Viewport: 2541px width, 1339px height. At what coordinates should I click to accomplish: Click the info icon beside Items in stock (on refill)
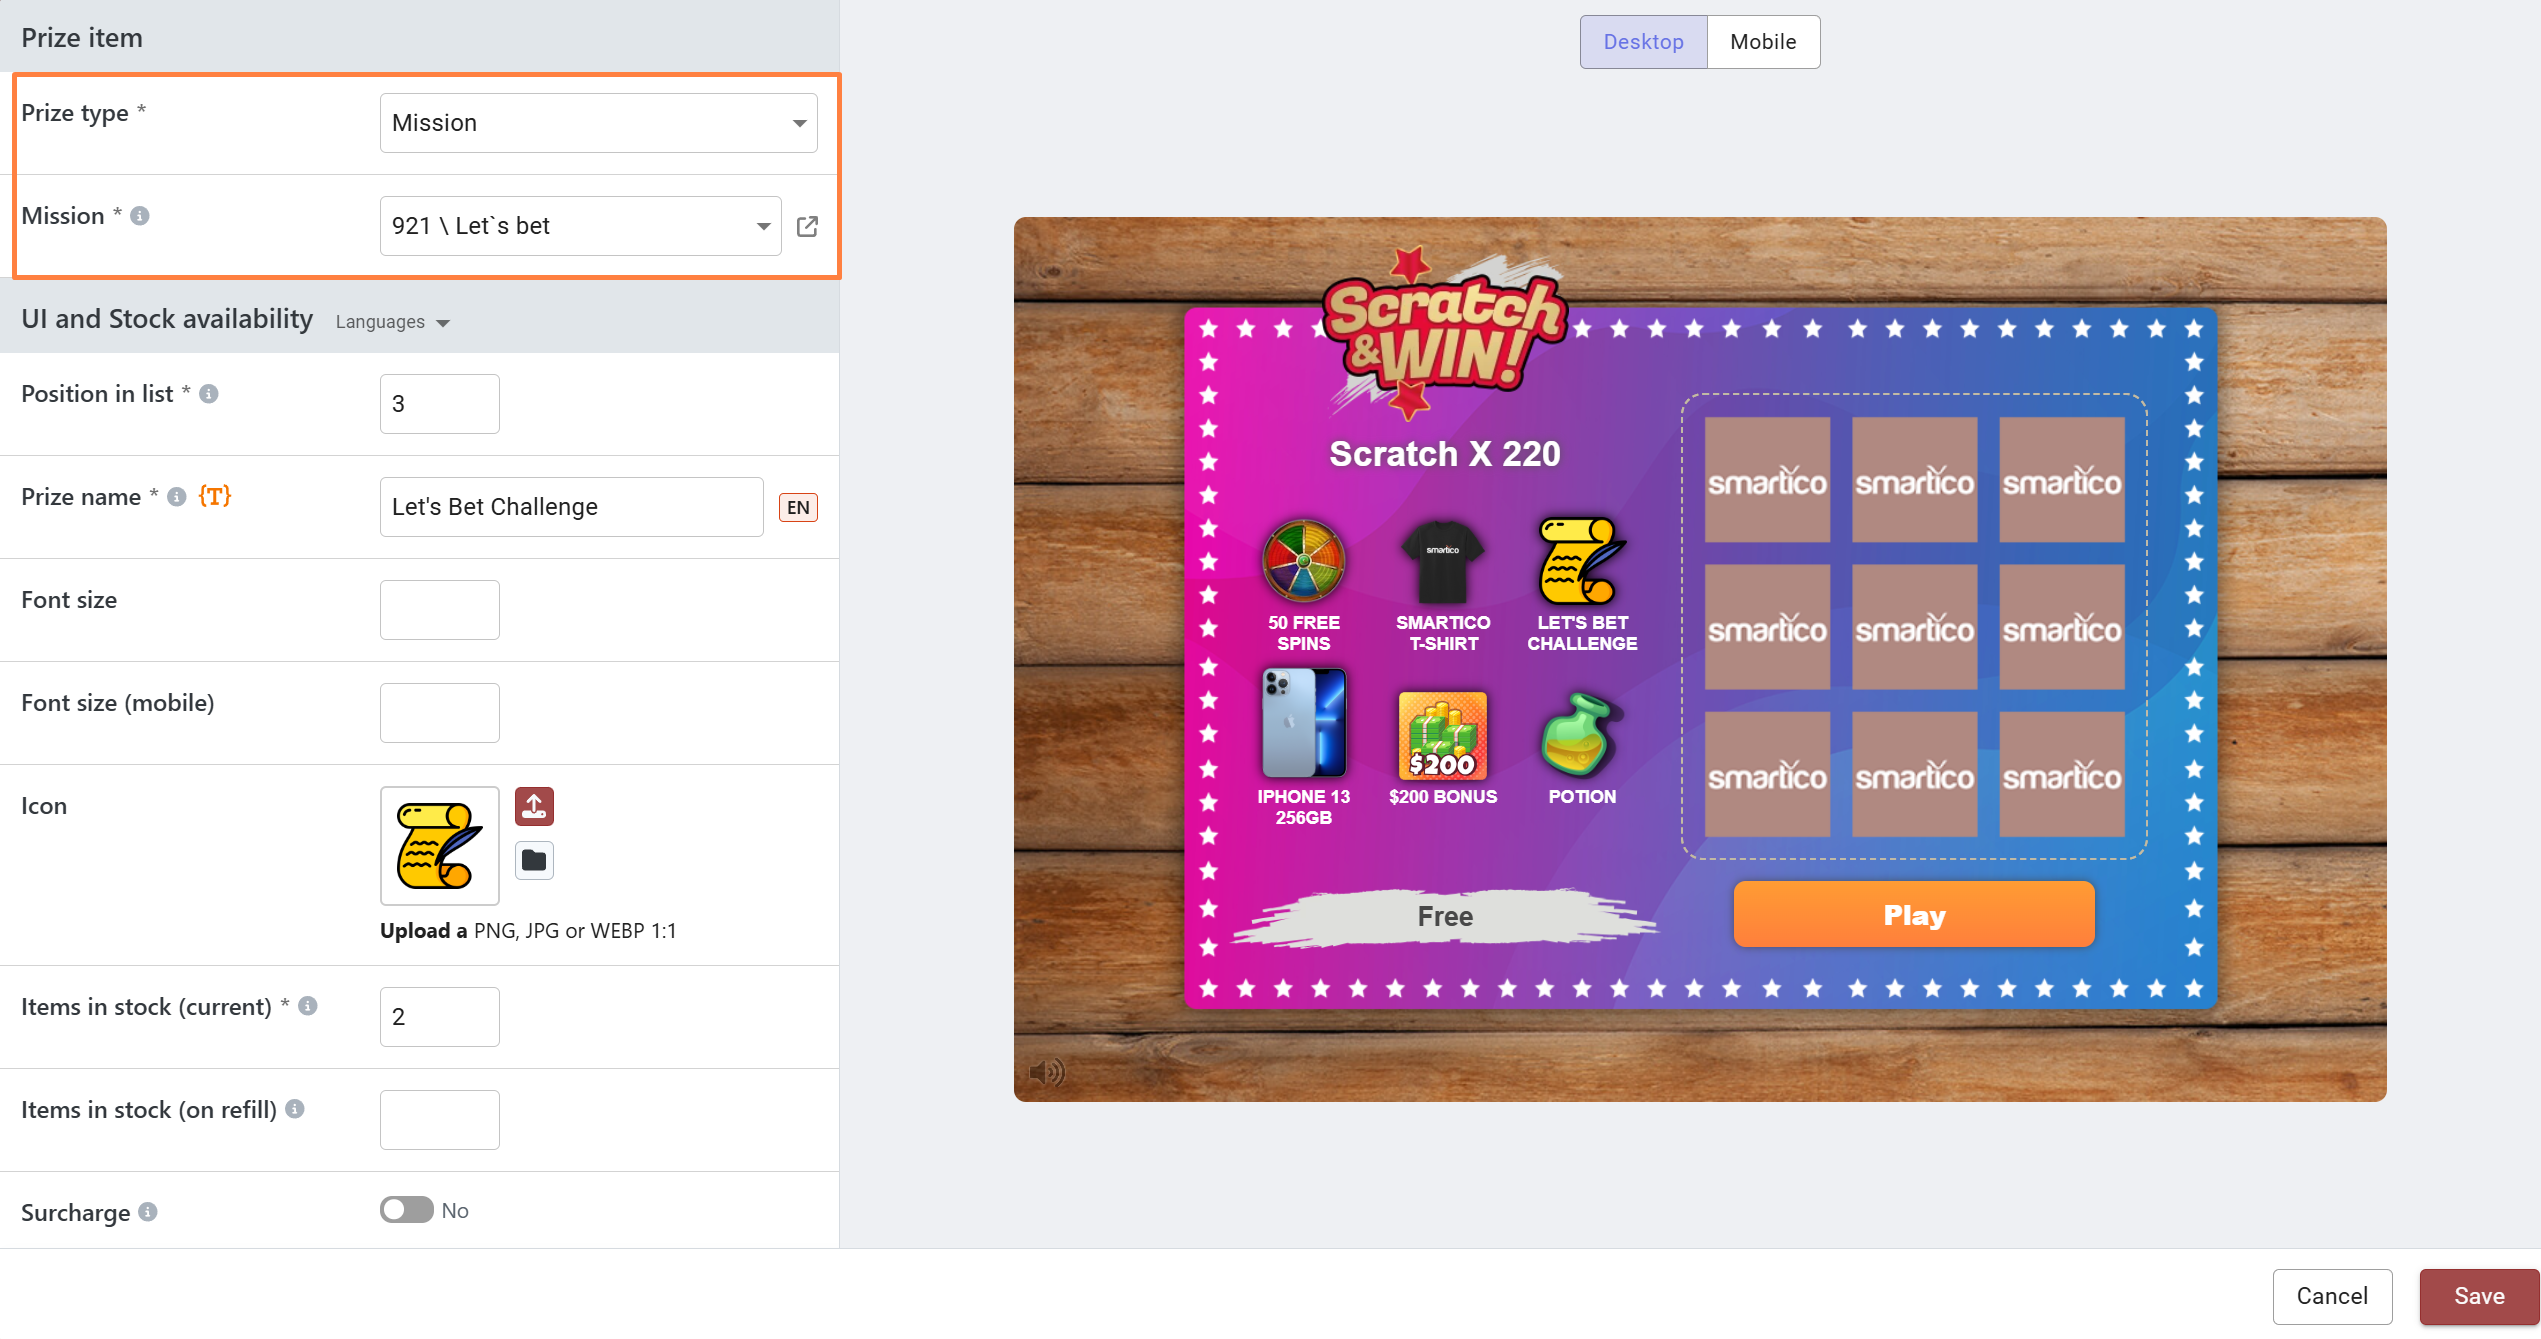(295, 1109)
